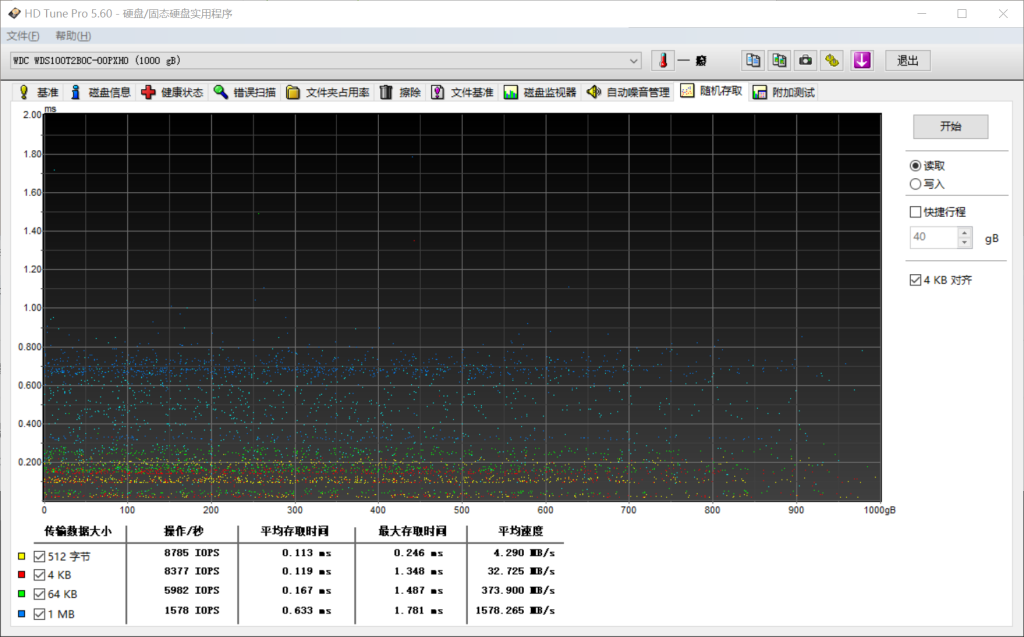1024x637 pixels.
Task: Open the 附加测试 extra tests tab
Action: [784, 92]
